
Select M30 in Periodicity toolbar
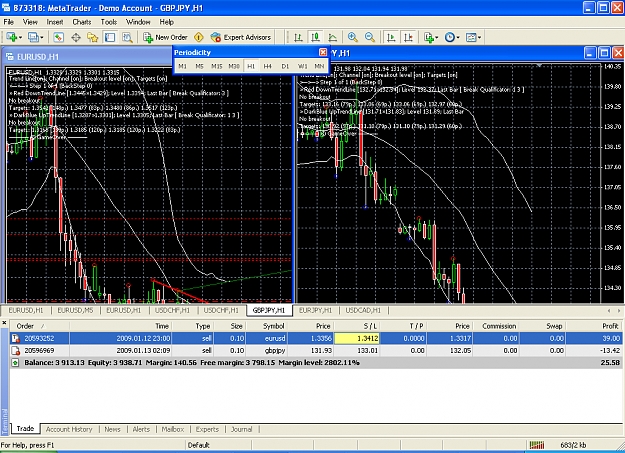(234, 66)
